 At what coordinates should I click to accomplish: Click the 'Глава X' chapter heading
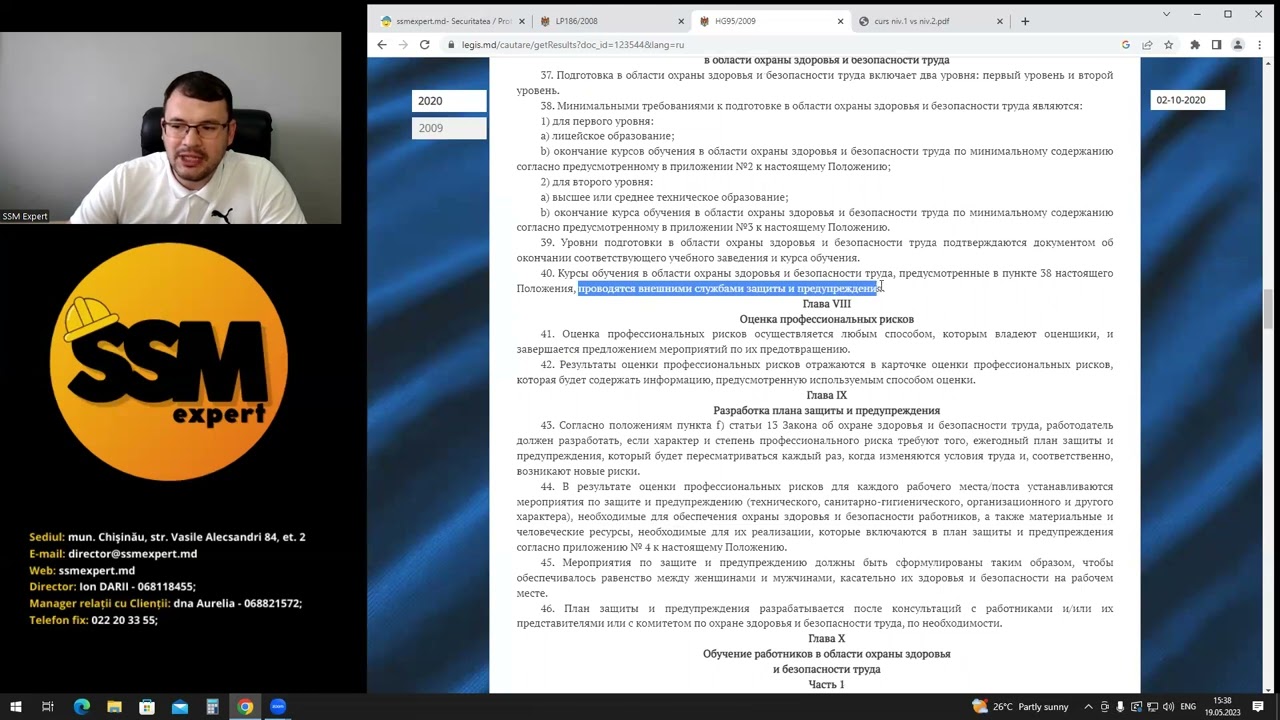click(x=826, y=638)
